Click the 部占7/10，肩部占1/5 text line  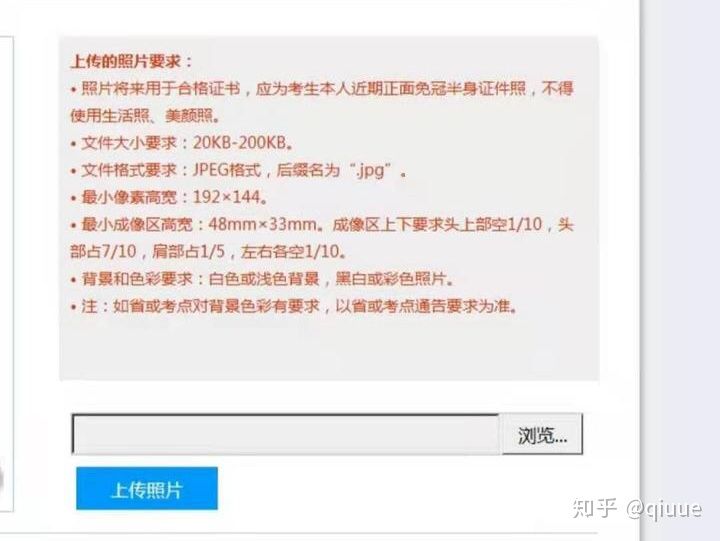point(208,251)
